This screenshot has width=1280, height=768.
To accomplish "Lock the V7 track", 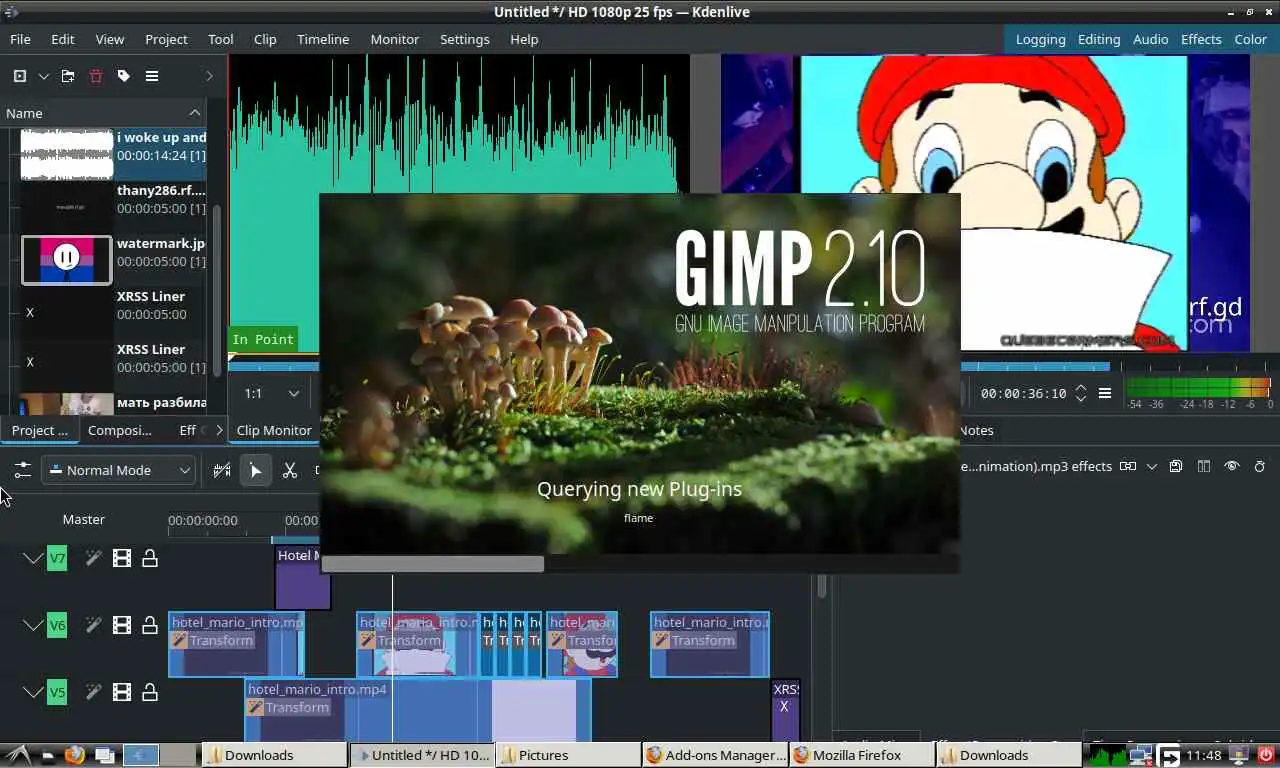I will coord(150,558).
